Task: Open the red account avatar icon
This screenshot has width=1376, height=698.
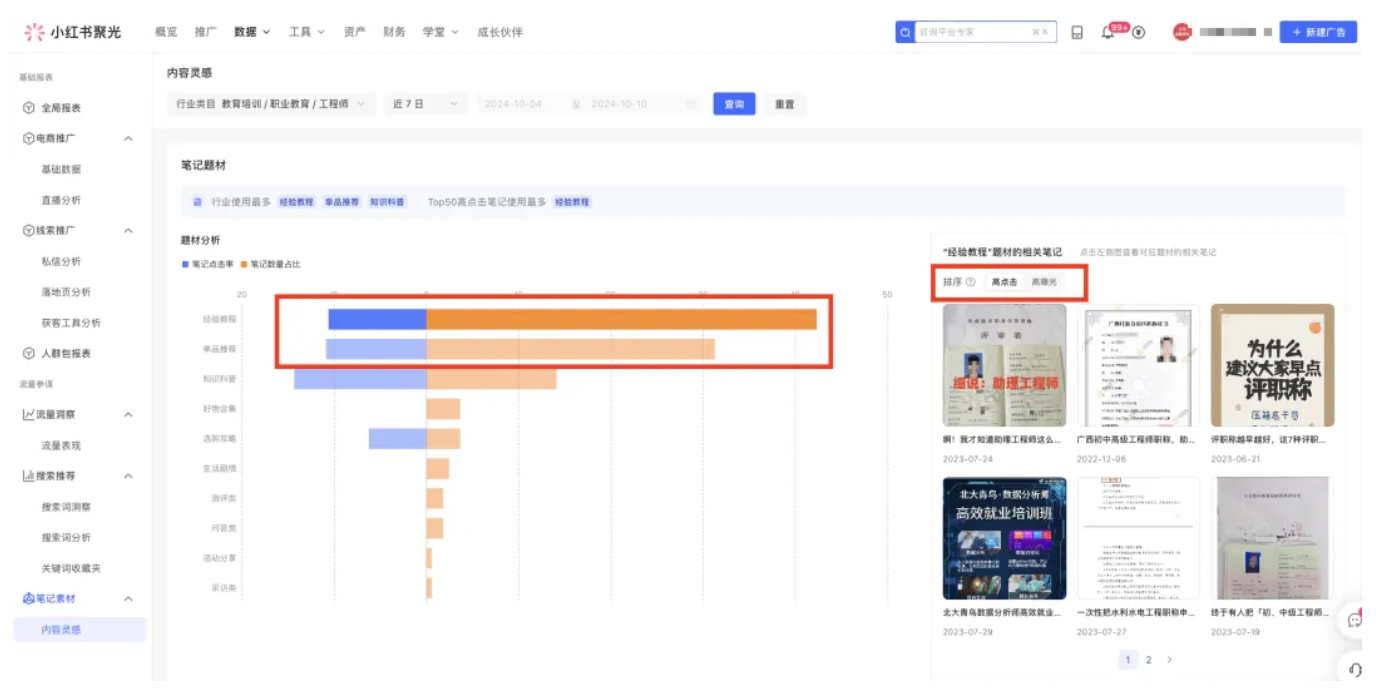Action: click(x=1182, y=32)
